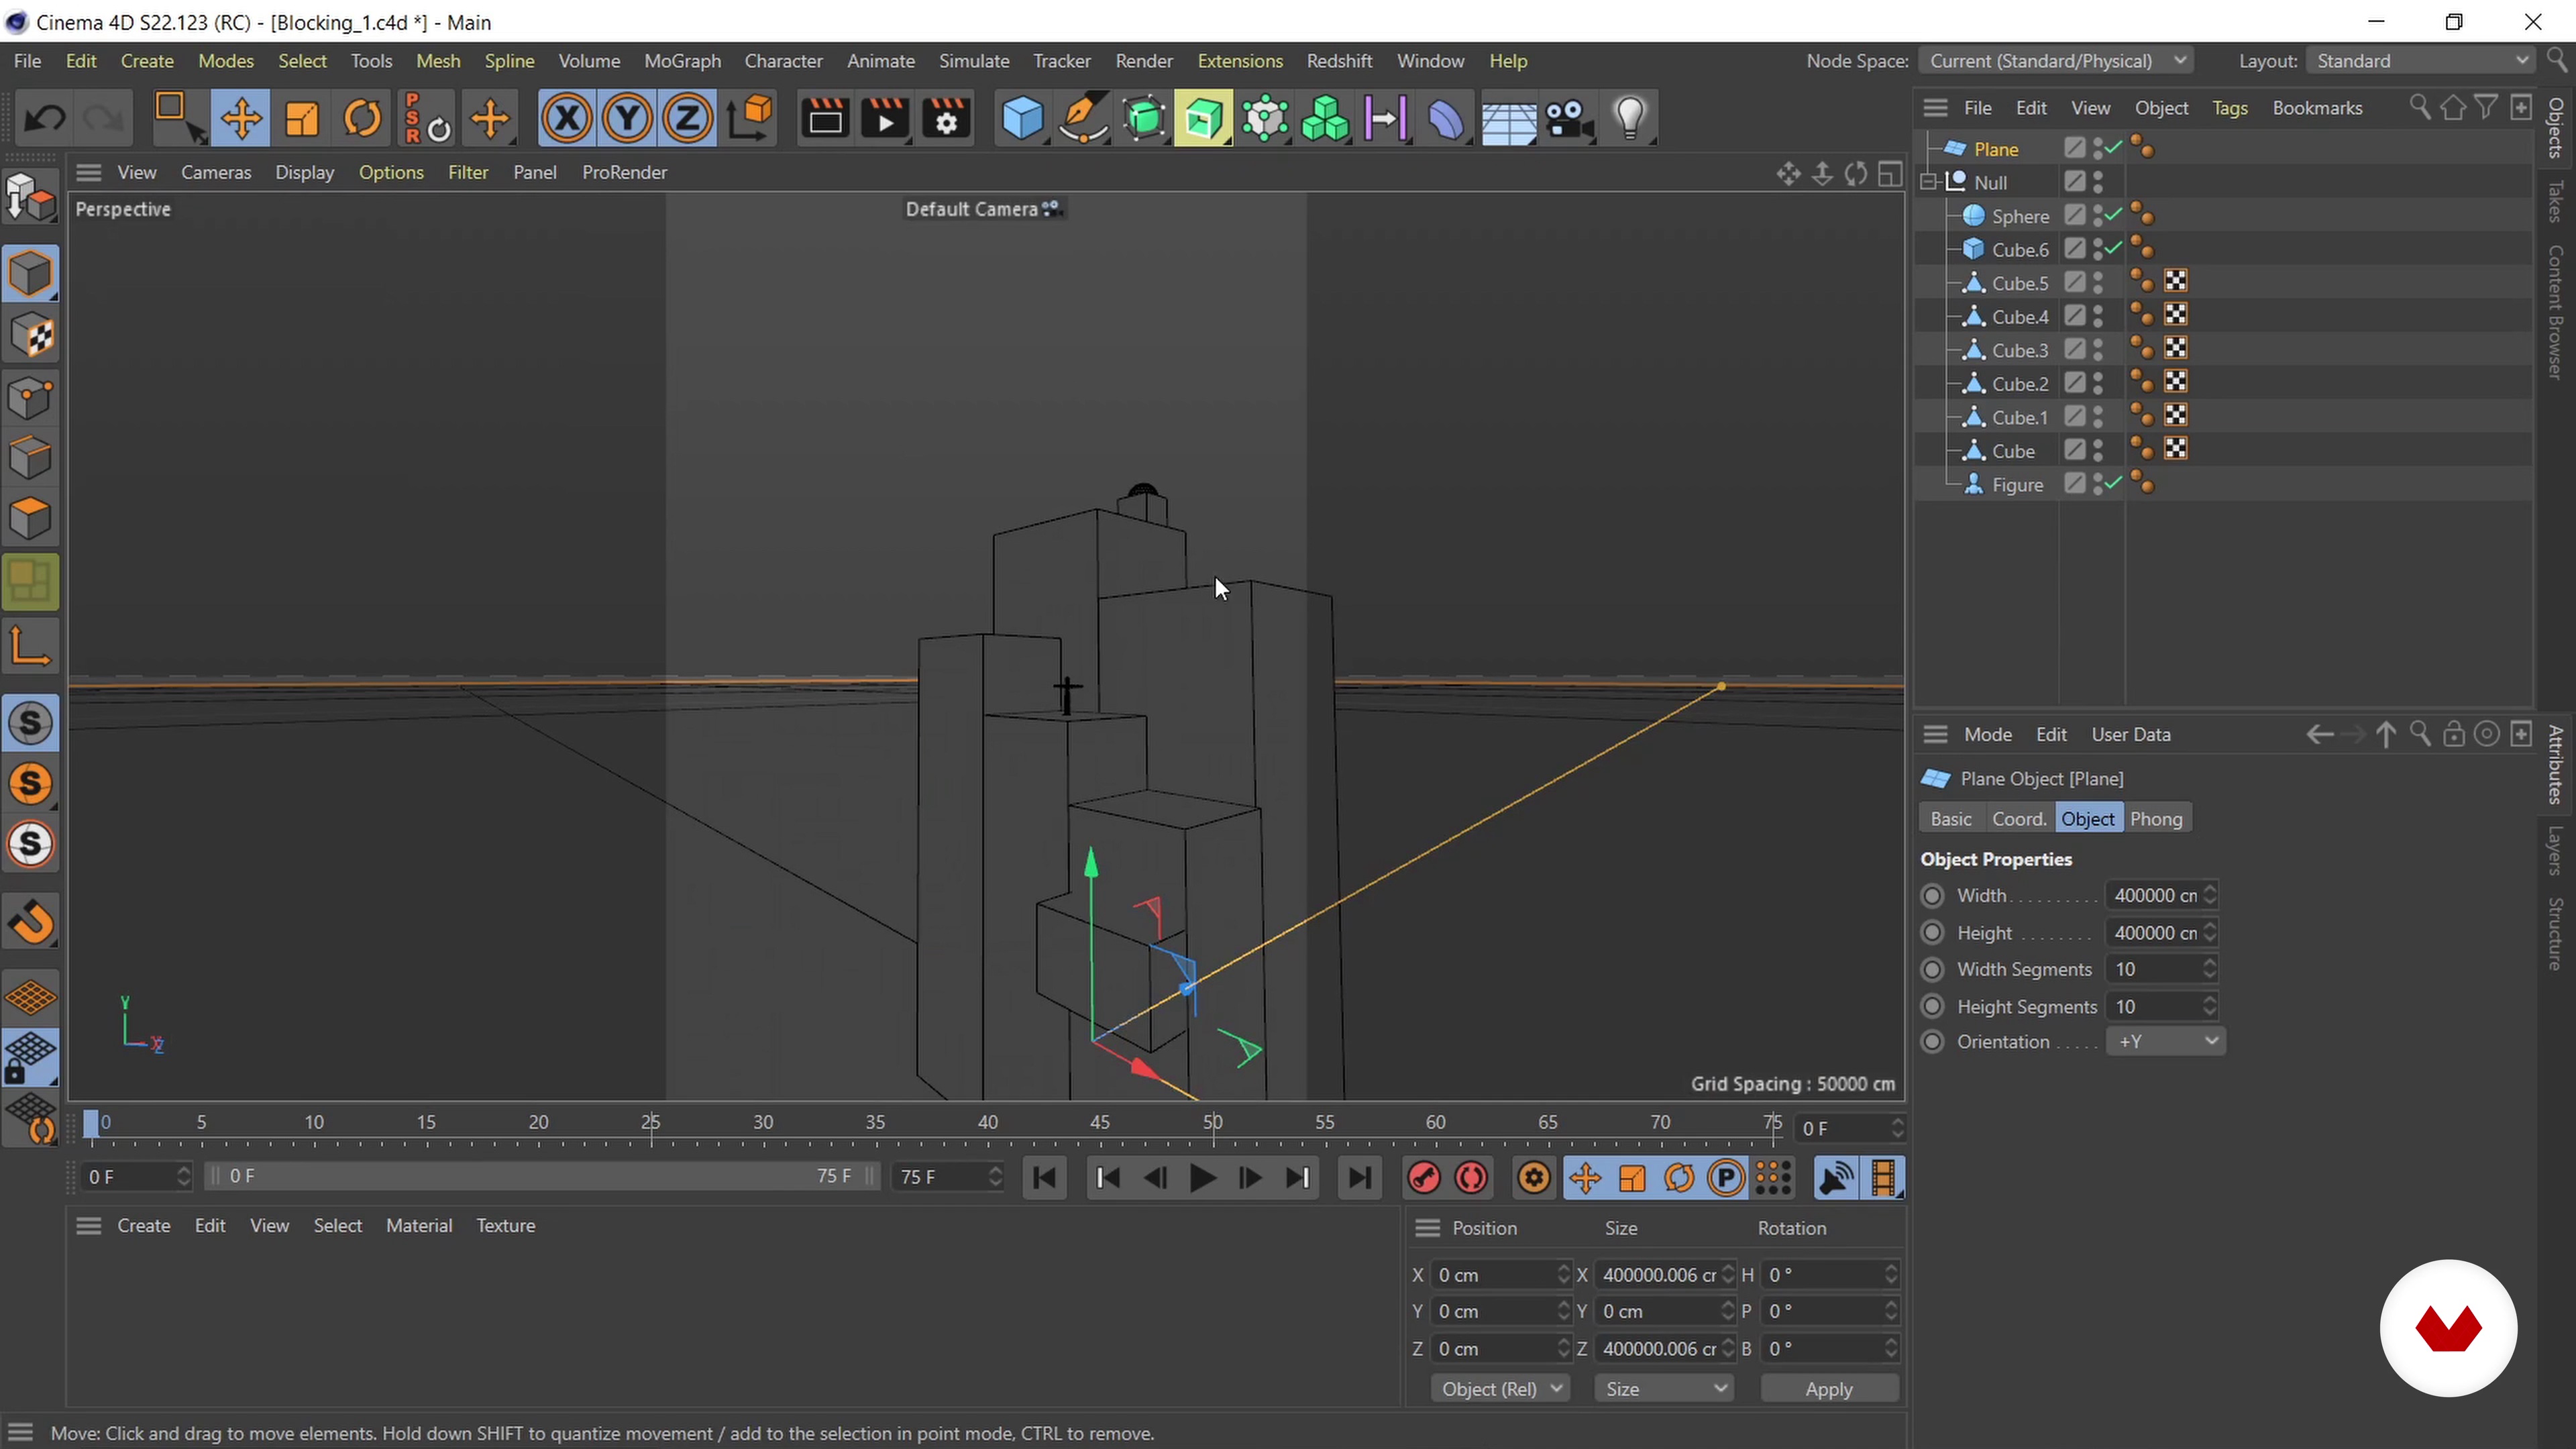The height and width of the screenshot is (1449, 2576).
Task: Open the Render menu
Action: tap(1144, 61)
